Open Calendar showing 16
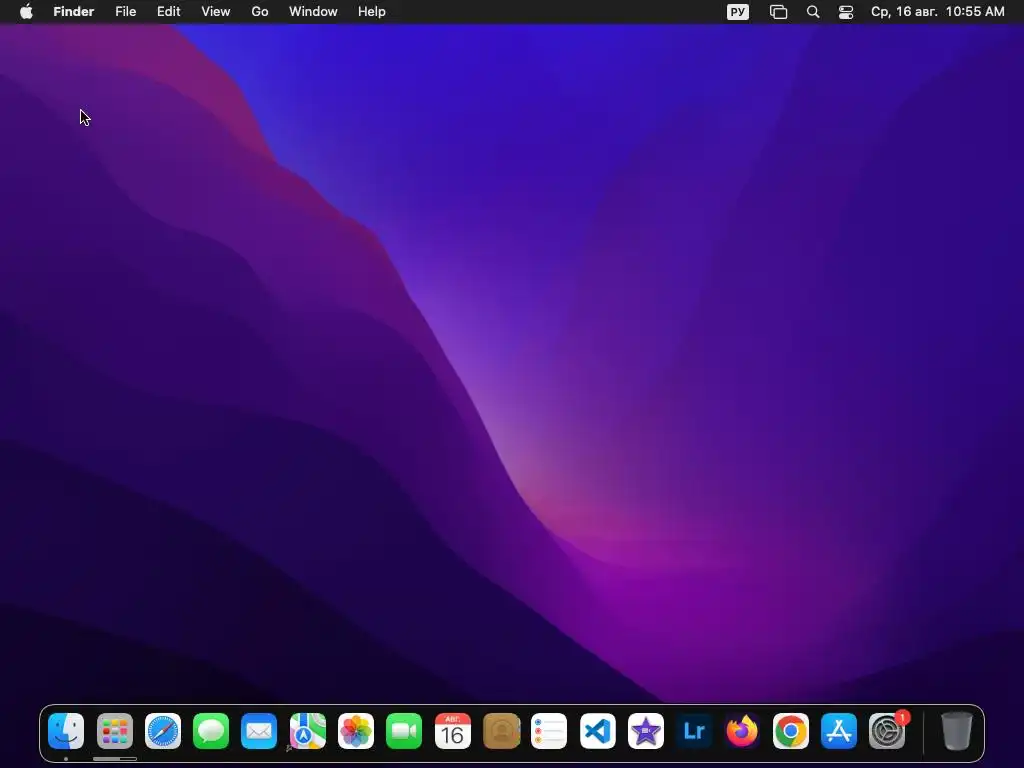Screen dimensions: 1024x768 click(453, 731)
